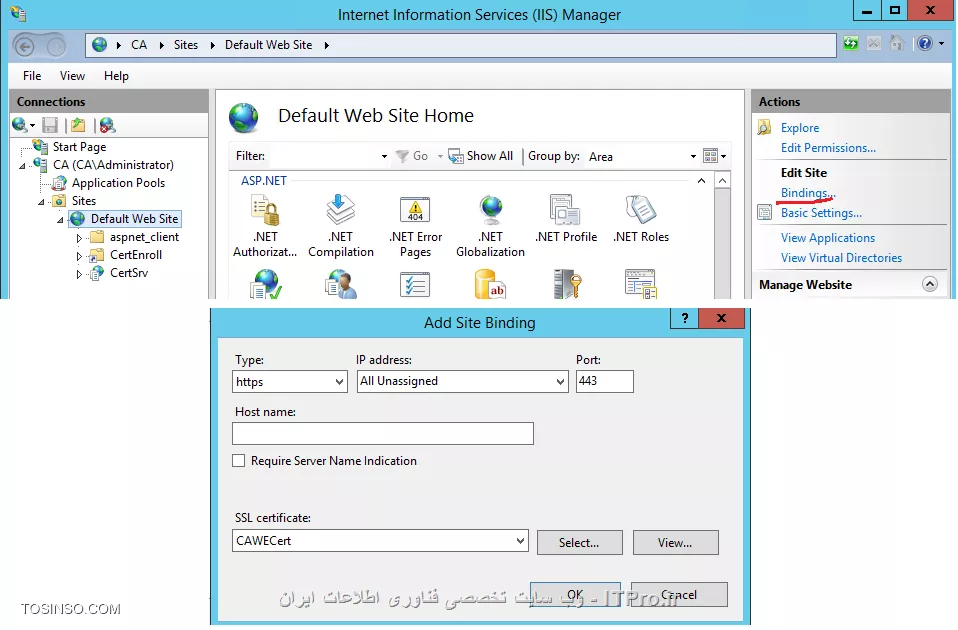
Task: Select Default Web Site tree node
Action: pos(134,219)
